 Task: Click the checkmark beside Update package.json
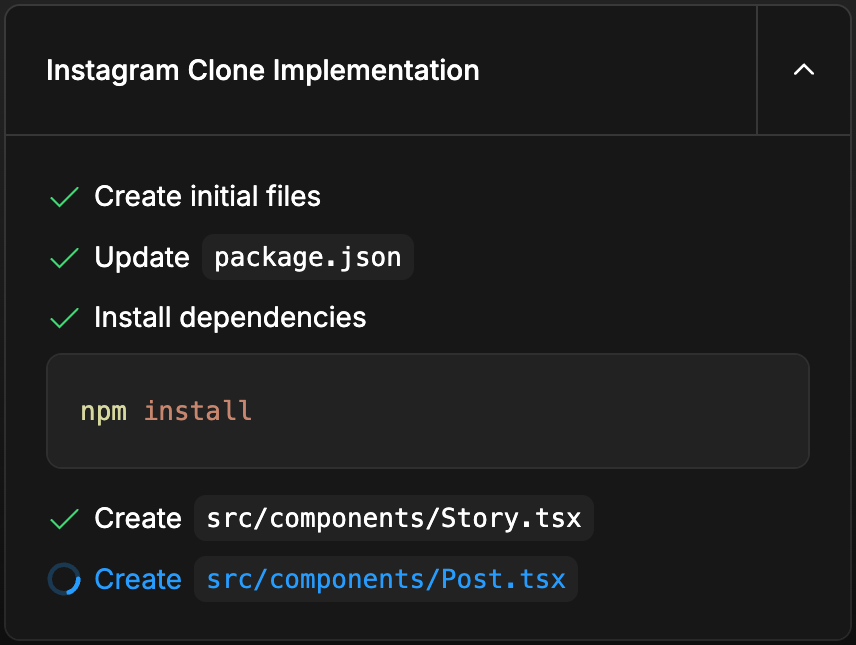point(64,258)
